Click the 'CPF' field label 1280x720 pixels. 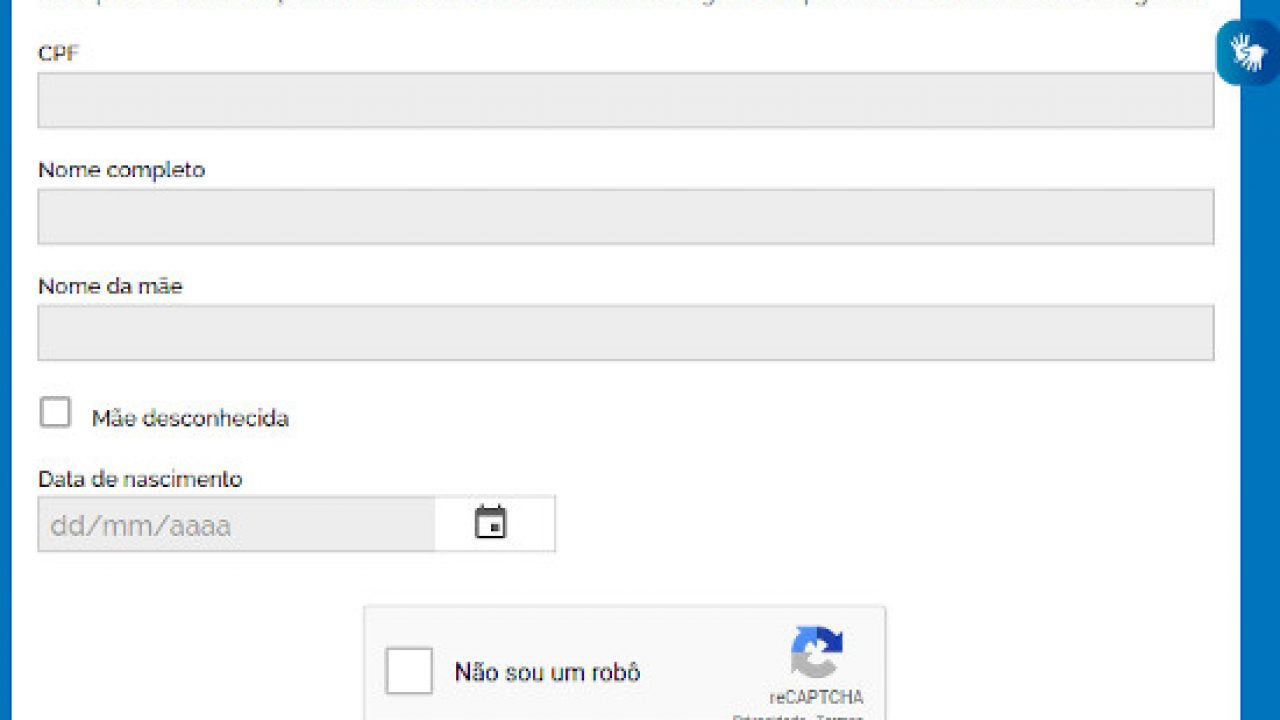pos(58,54)
